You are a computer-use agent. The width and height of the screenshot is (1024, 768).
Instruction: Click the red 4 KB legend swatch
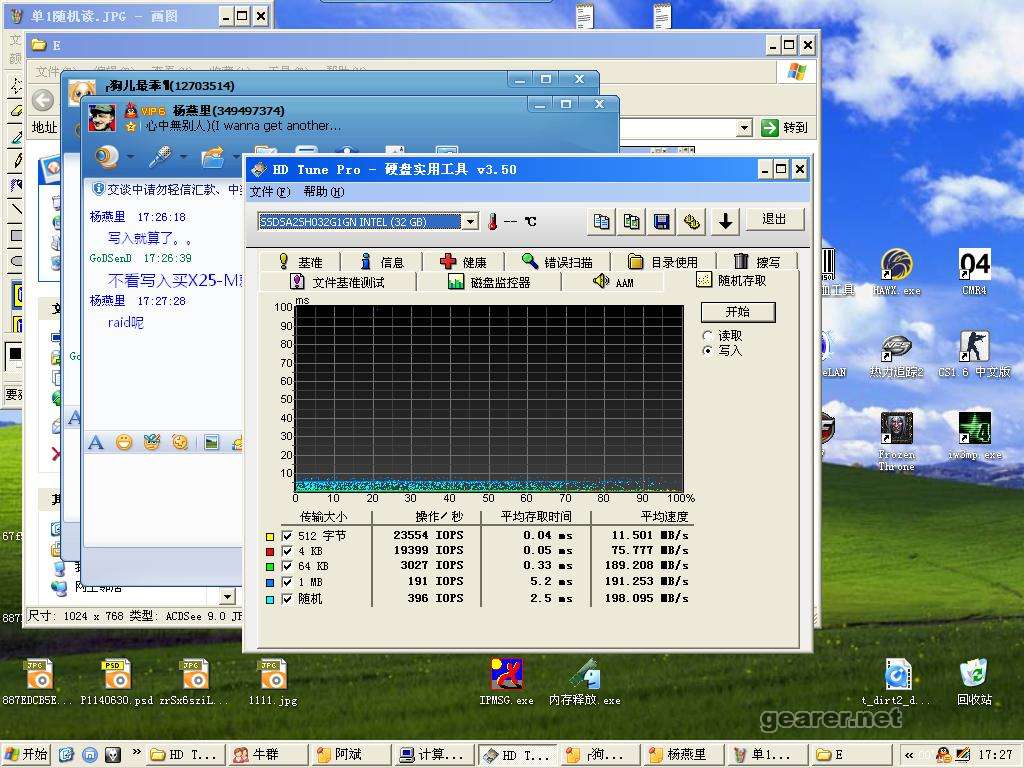pyautogui.click(x=270, y=552)
